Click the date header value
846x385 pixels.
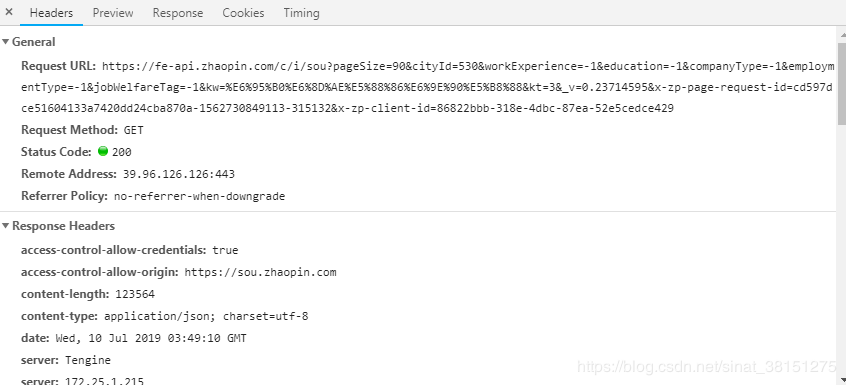[x=151, y=338]
